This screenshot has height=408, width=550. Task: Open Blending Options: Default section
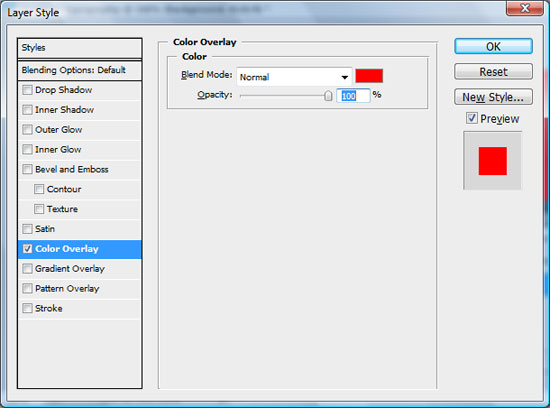pyautogui.click(x=80, y=70)
